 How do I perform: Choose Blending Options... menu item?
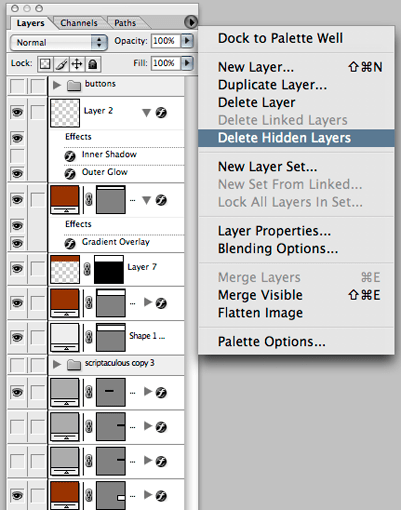click(x=296, y=248)
